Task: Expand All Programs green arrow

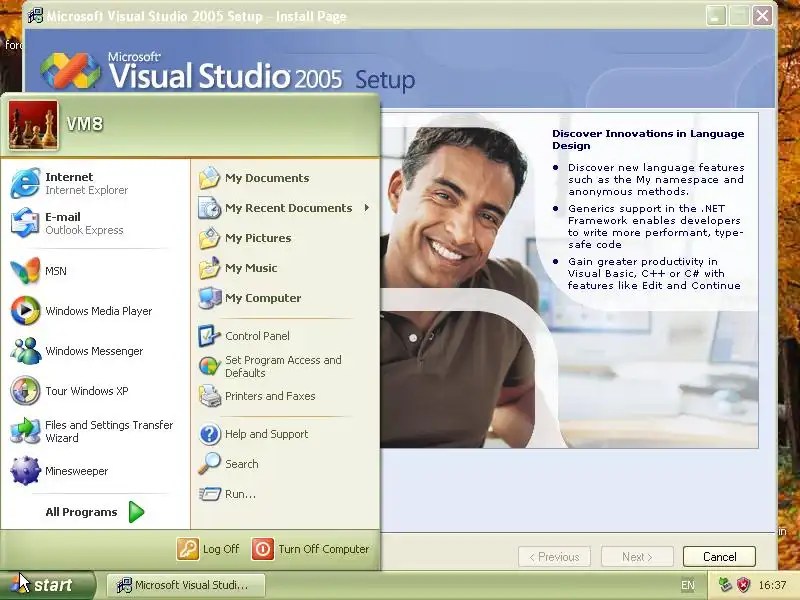Action: click(x=136, y=512)
